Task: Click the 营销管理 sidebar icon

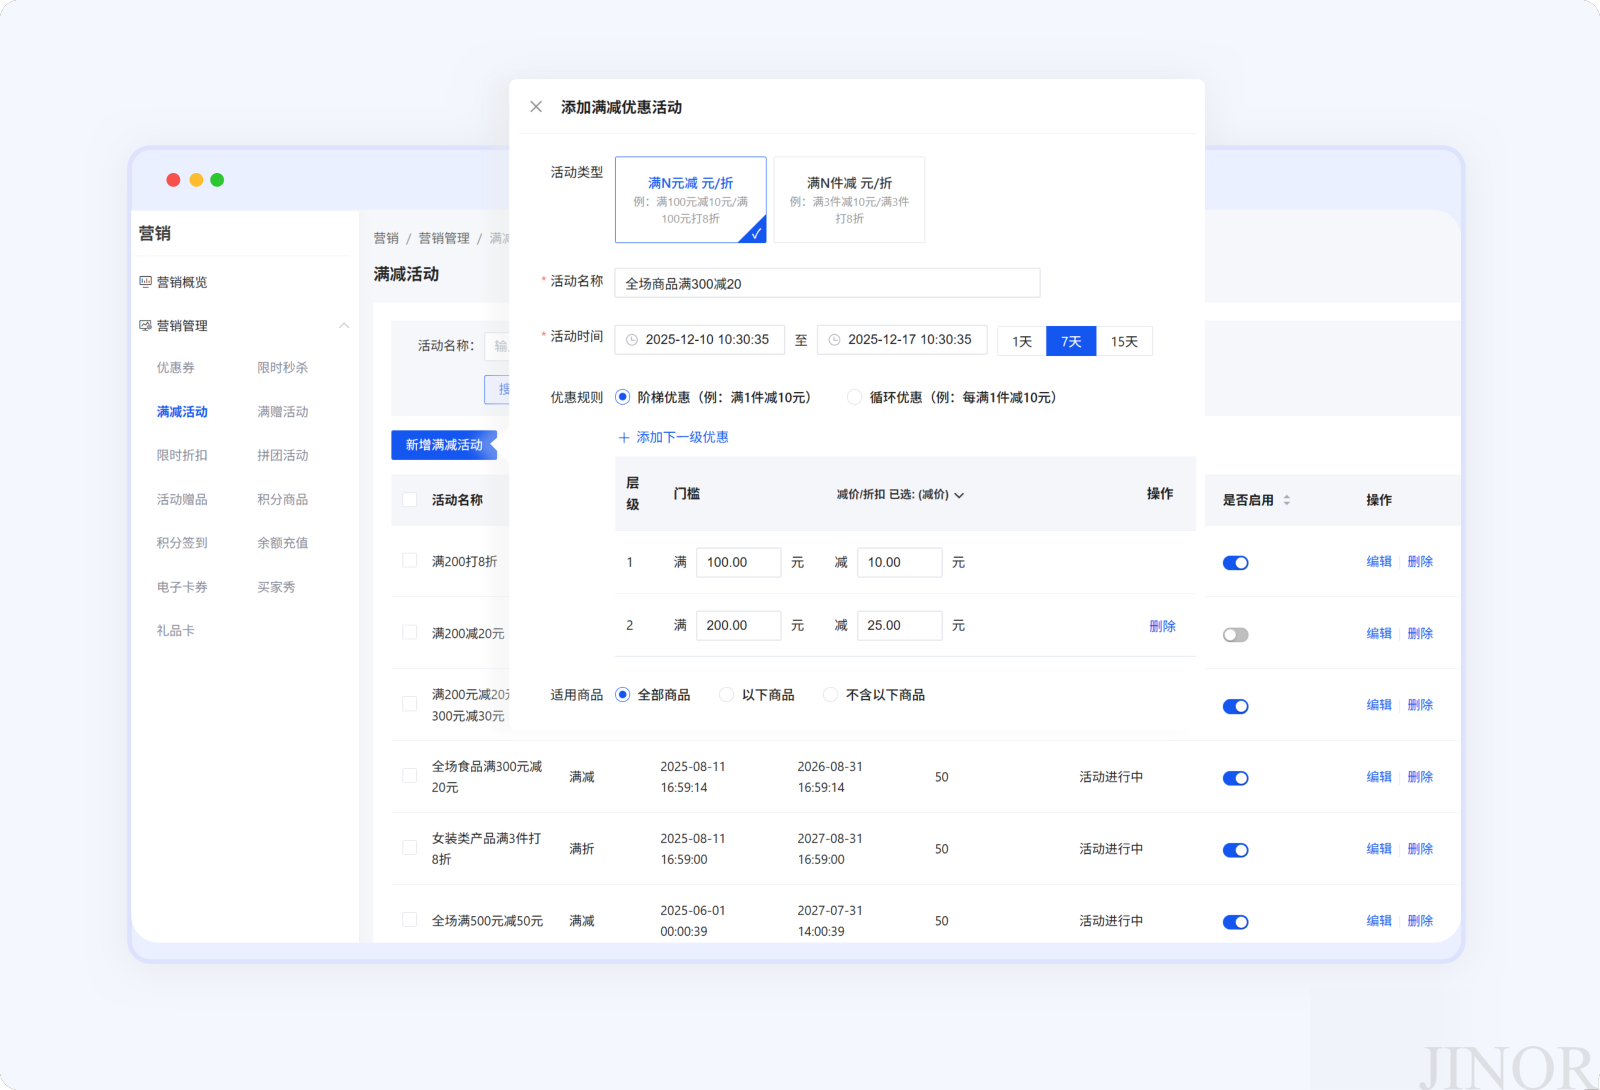Action: tap(146, 325)
